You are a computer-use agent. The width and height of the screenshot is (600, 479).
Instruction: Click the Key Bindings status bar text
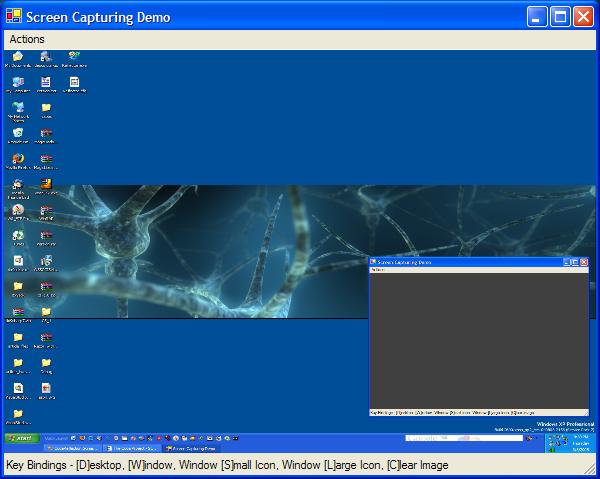pos(227,465)
